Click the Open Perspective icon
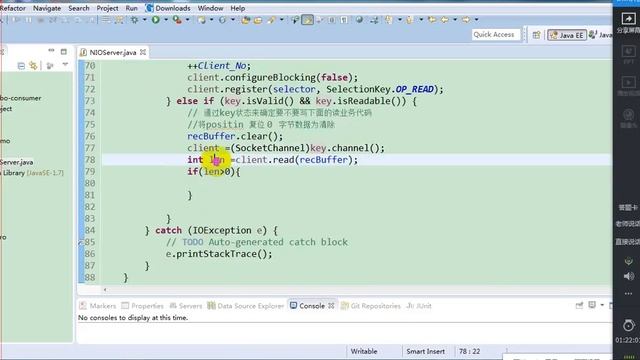Viewport: 640px width, 360px height. click(536, 35)
